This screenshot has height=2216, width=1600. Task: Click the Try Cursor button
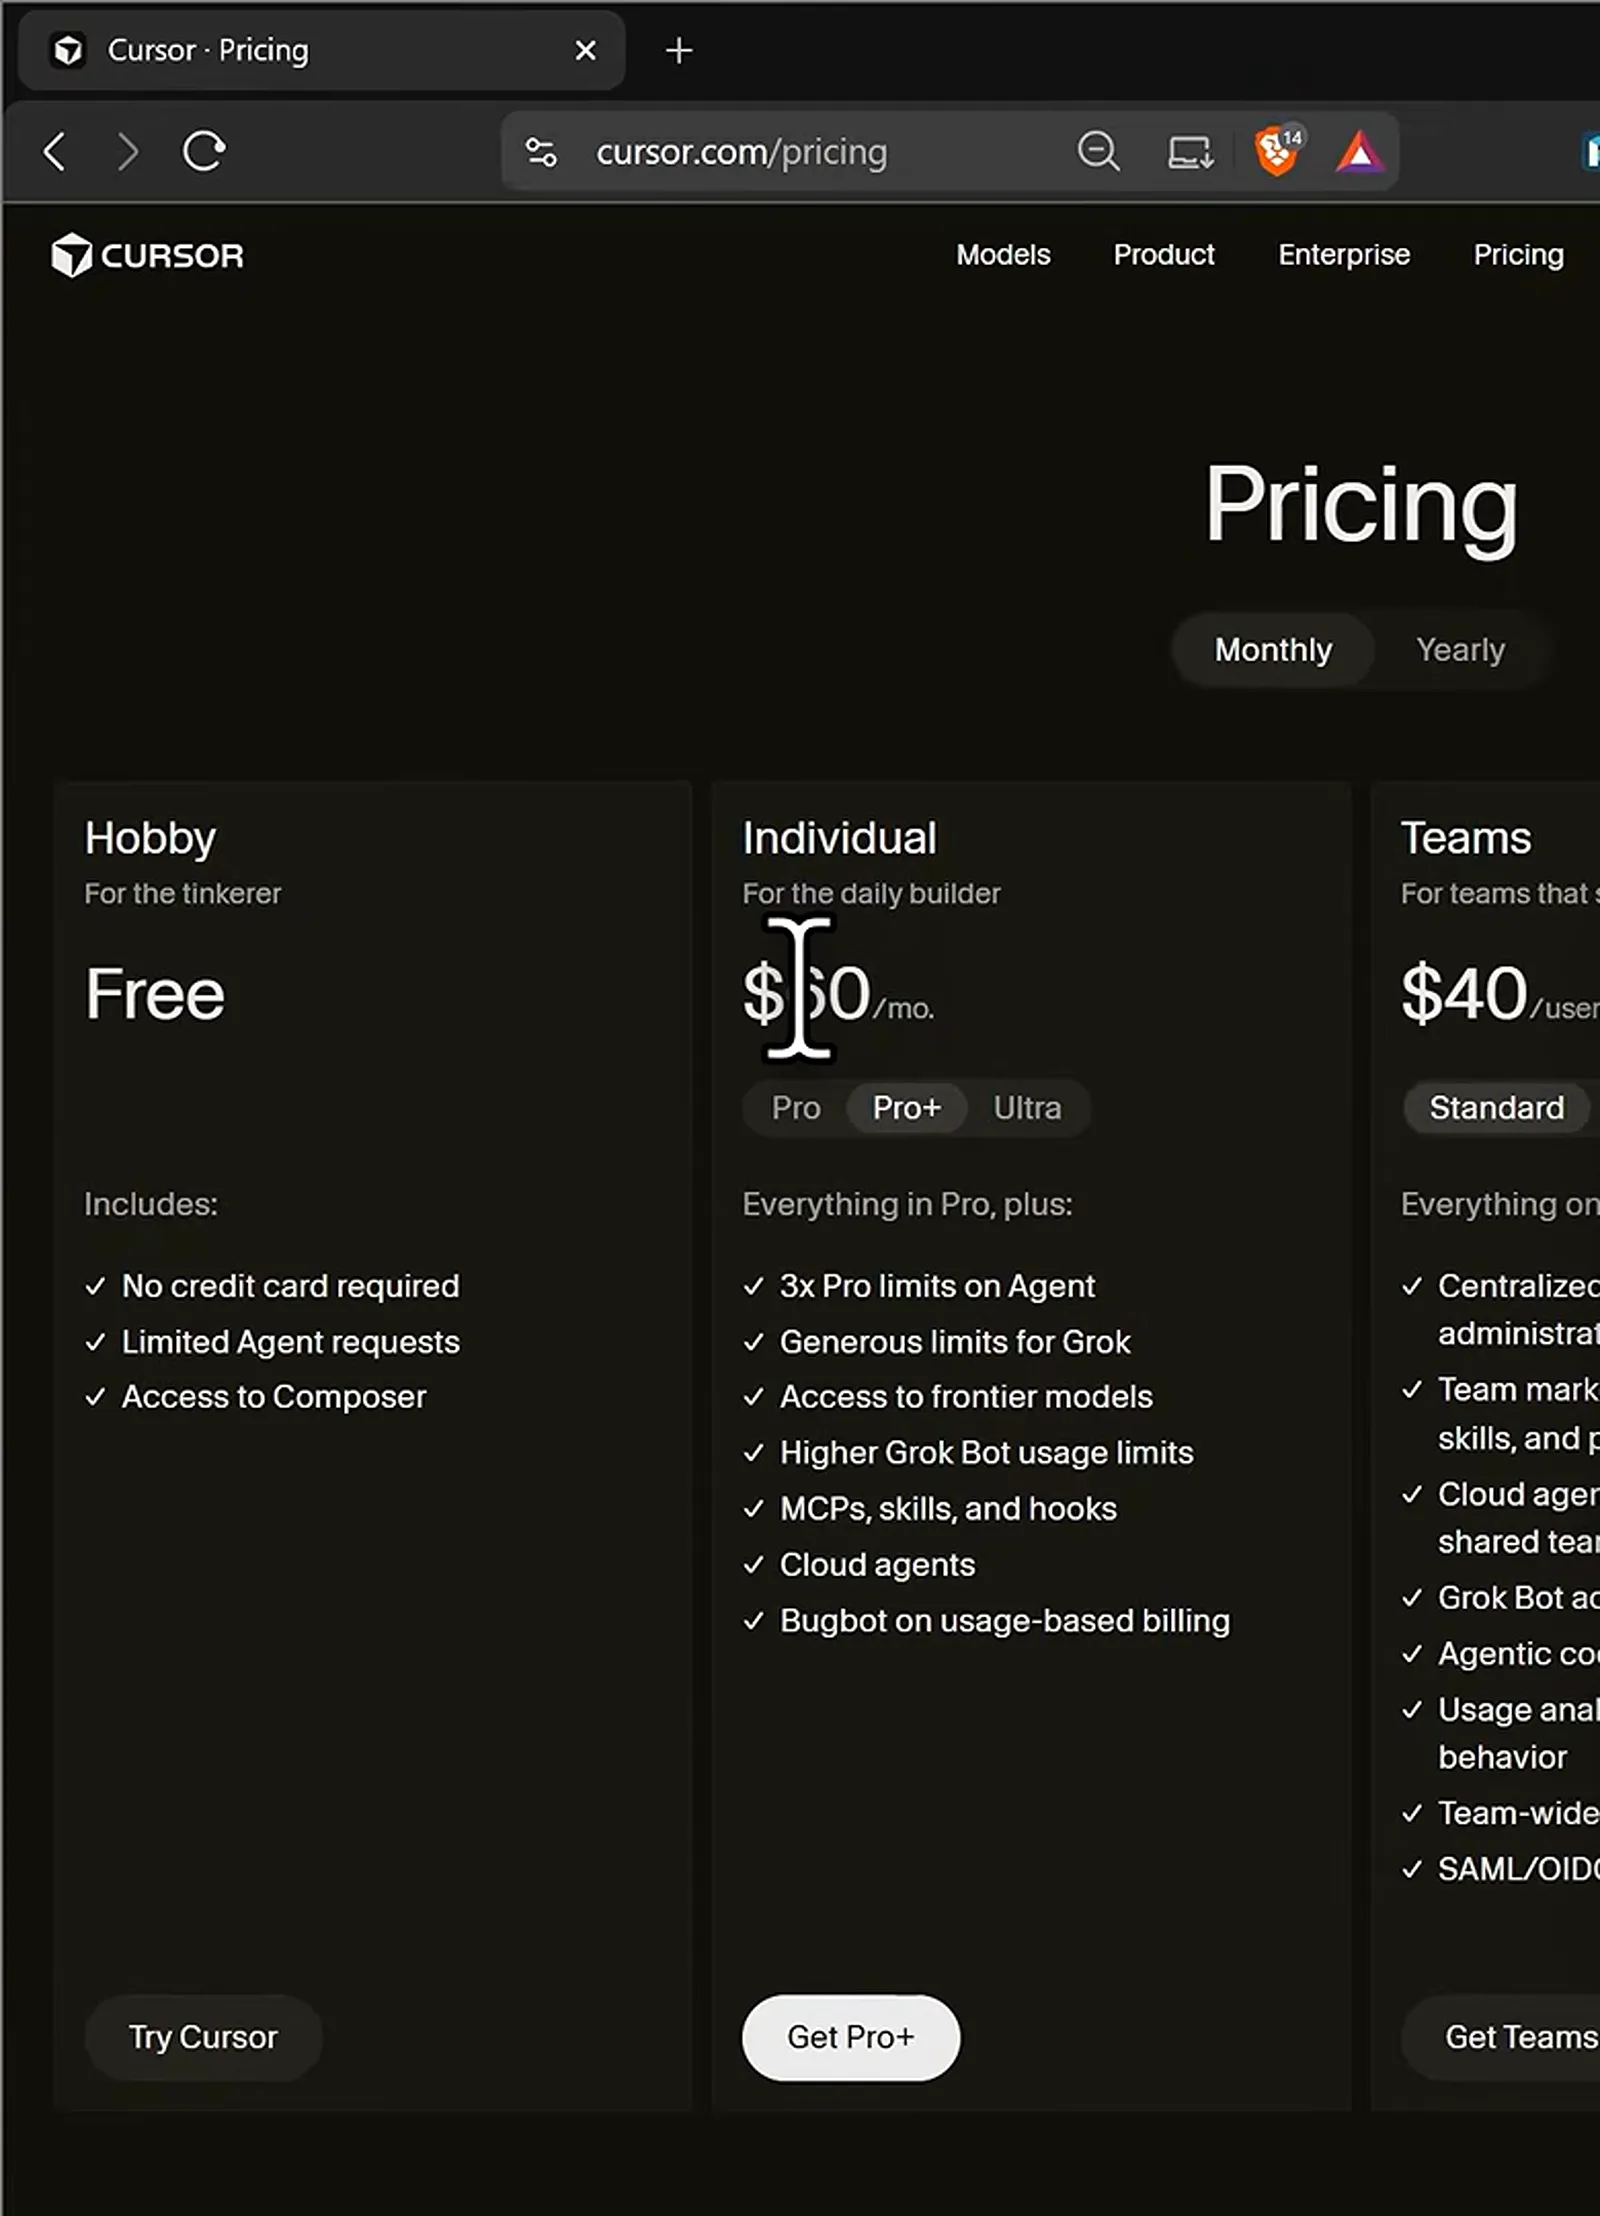tap(203, 2037)
